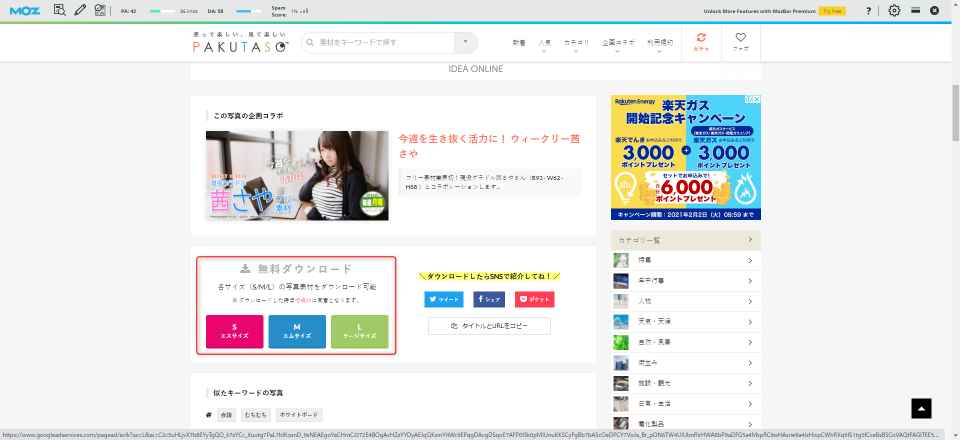Click the PA score bar in MozBar
This screenshot has height=440, width=960.
click(x=164, y=10)
